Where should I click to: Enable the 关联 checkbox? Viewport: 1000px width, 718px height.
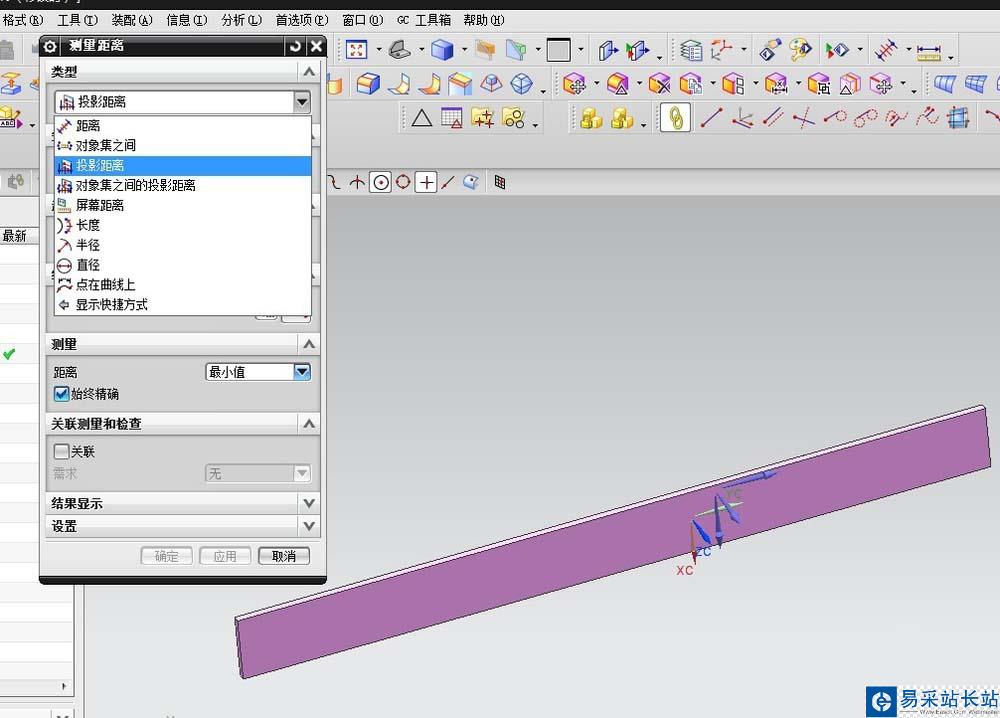coord(61,451)
